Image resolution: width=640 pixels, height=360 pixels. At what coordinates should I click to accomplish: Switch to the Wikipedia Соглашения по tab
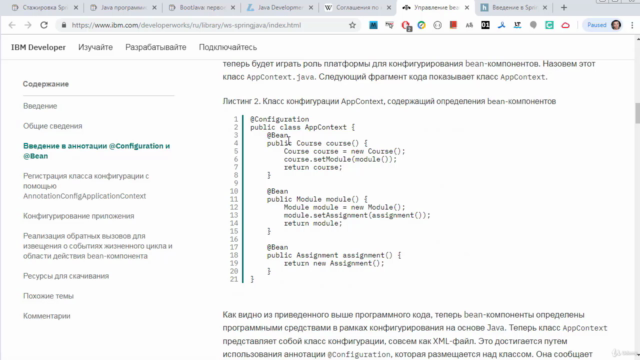pos(358,7)
